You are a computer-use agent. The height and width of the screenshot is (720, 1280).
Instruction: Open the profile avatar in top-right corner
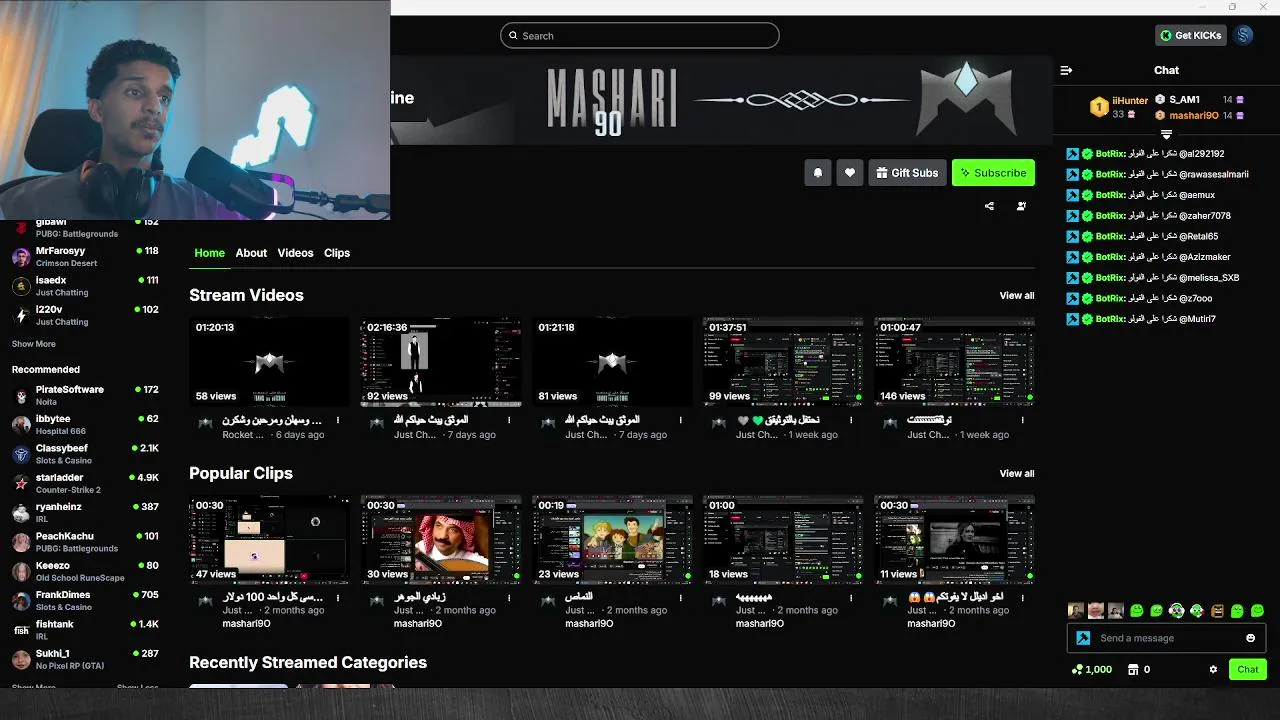tap(1244, 35)
